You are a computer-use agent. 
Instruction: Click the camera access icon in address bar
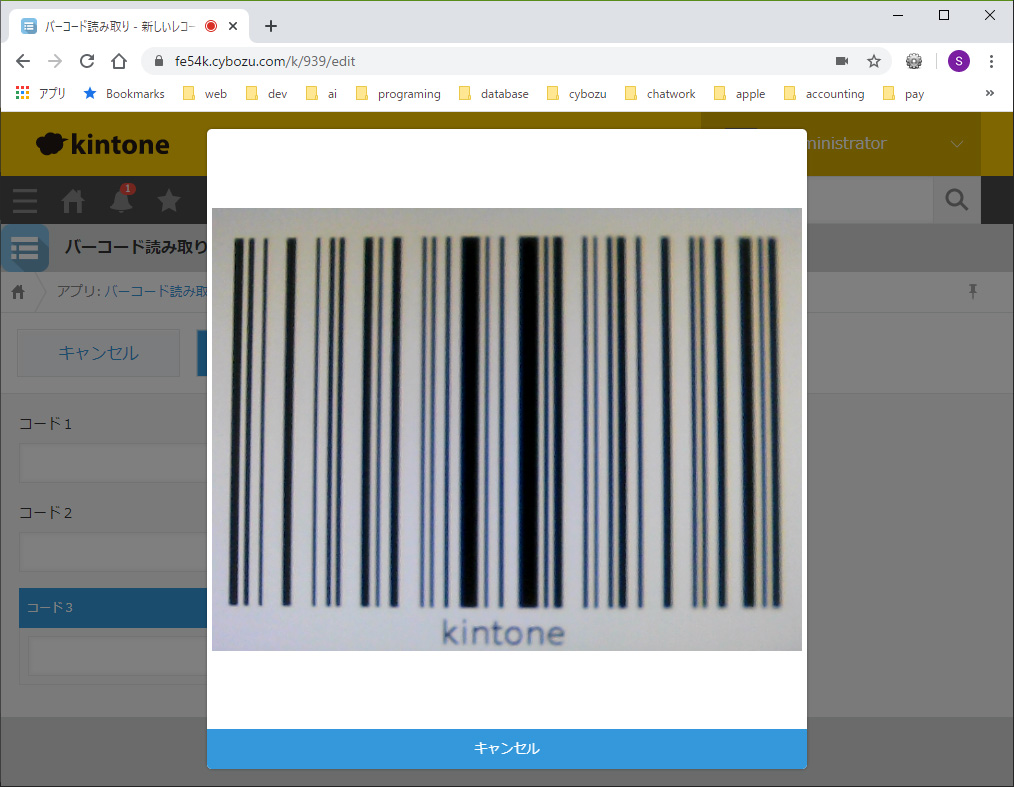point(842,61)
